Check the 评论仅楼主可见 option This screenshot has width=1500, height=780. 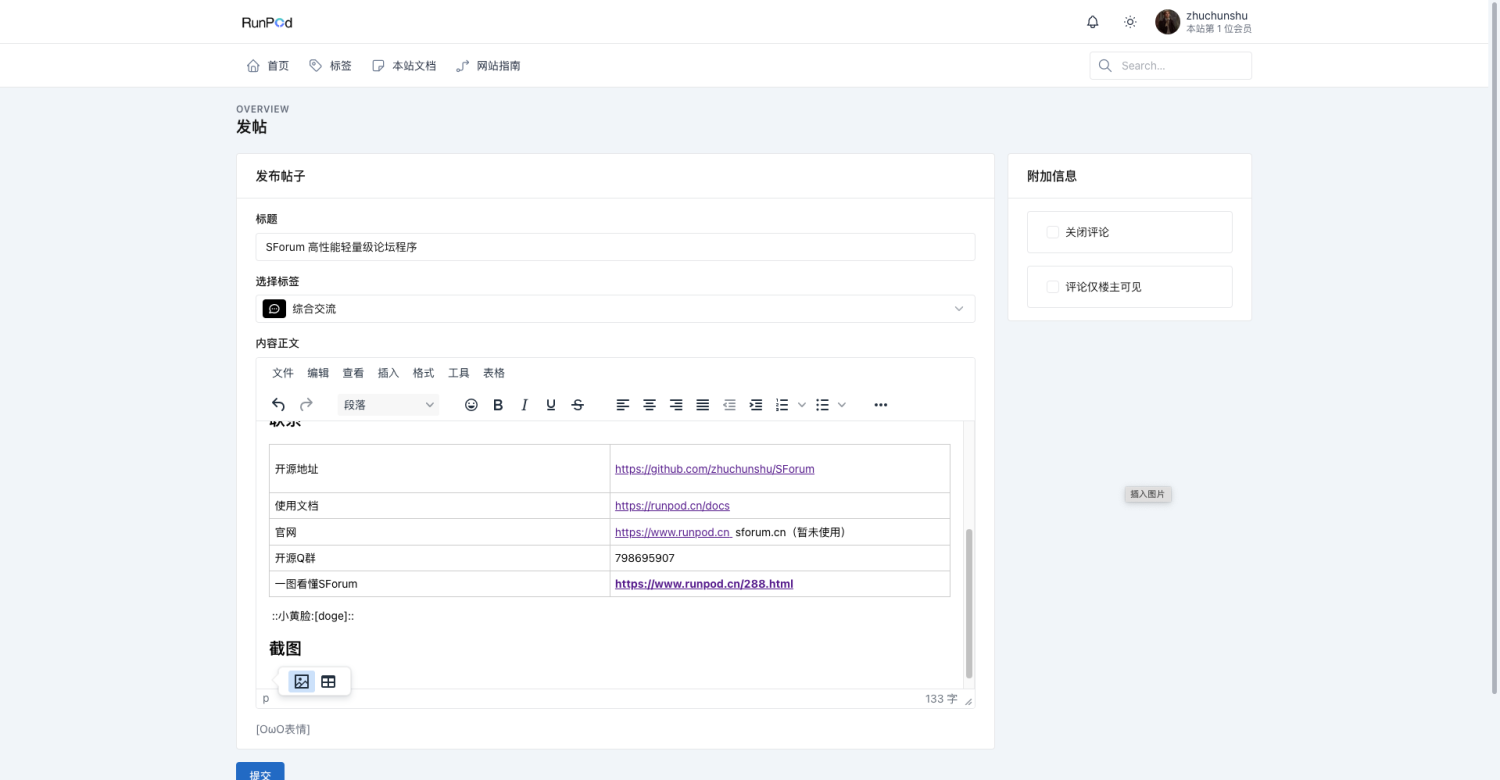[1052, 287]
